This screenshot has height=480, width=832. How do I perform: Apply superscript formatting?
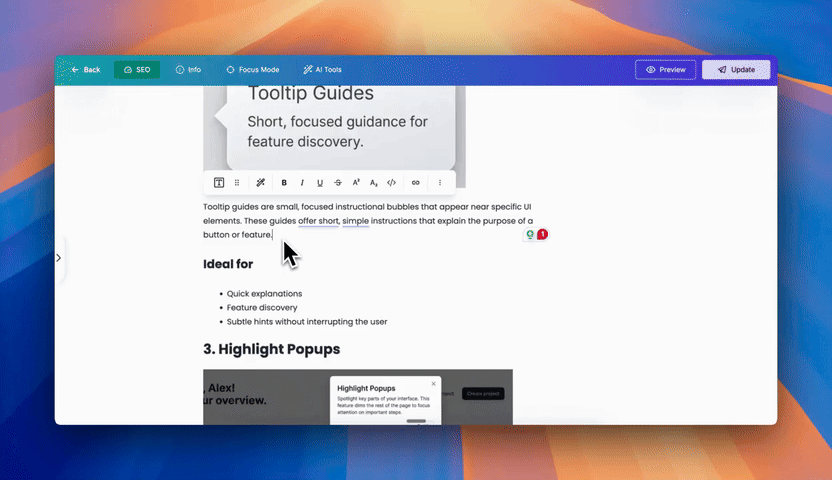(x=356, y=182)
